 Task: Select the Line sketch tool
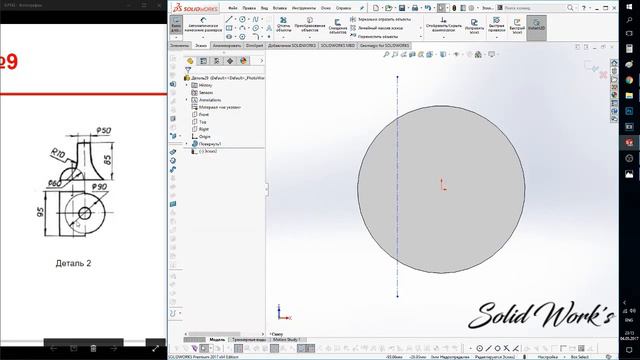(x=229, y=19)
